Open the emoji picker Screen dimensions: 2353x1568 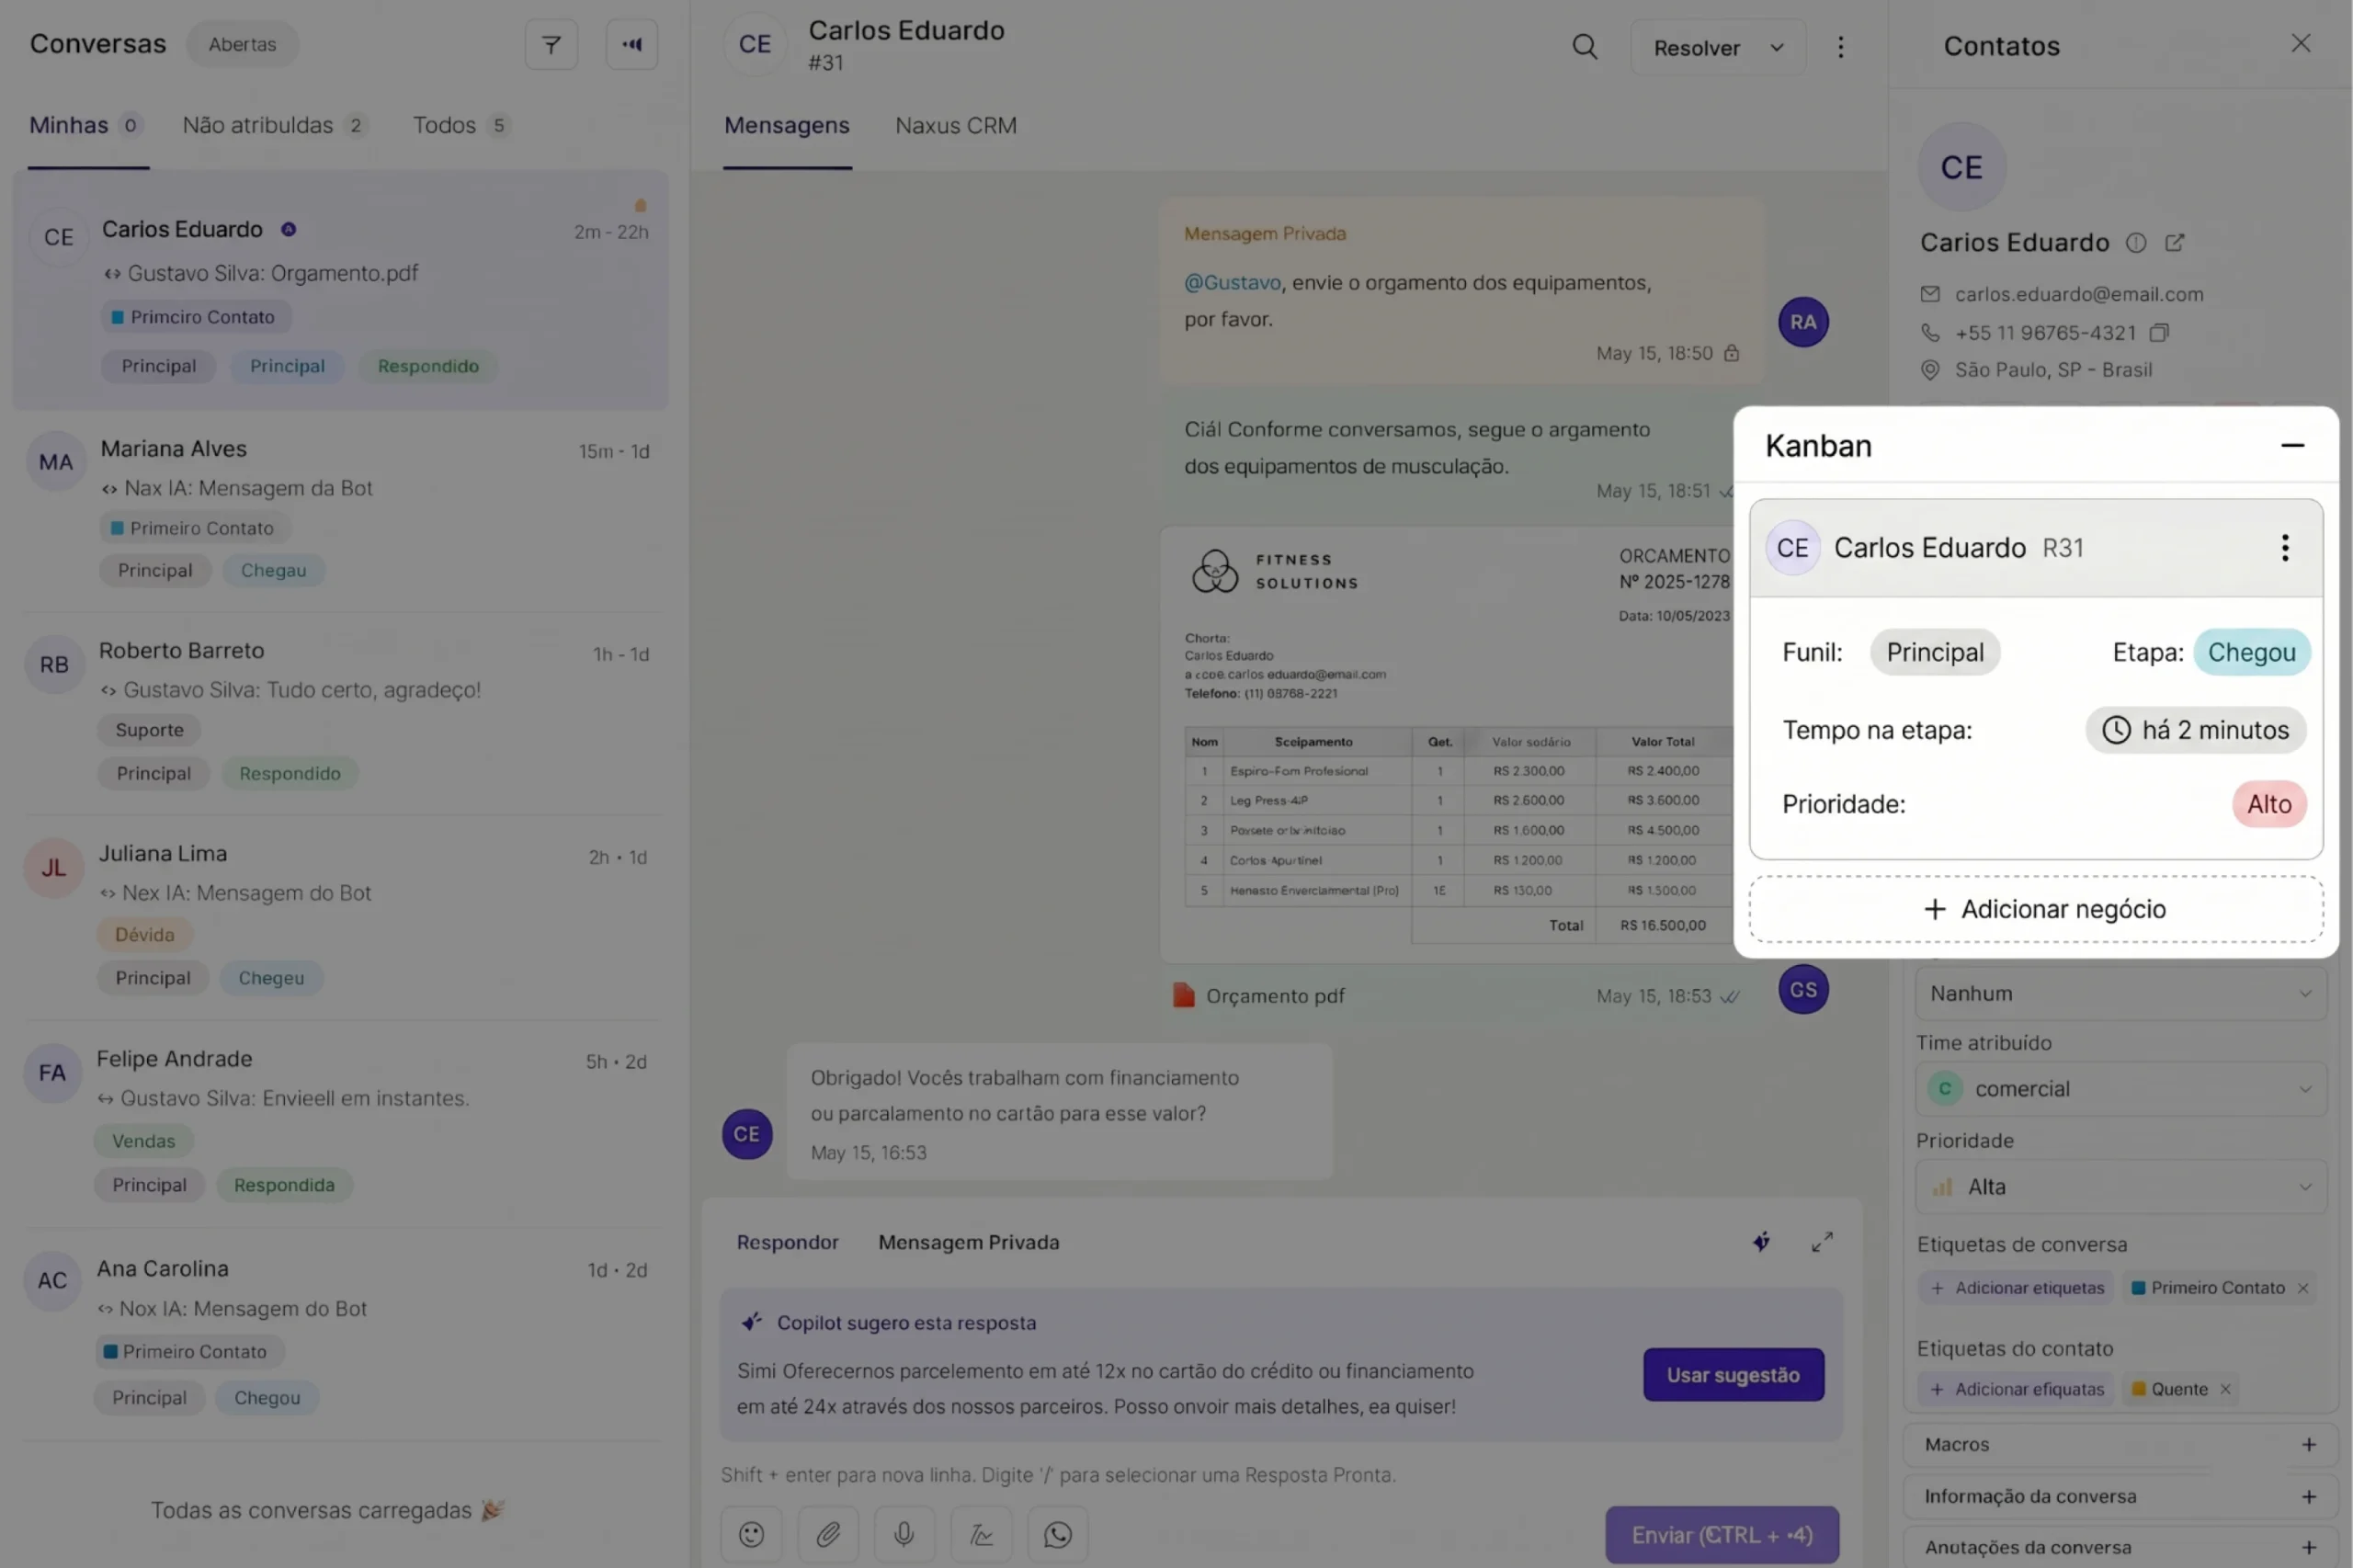[x=751, y=1534]
